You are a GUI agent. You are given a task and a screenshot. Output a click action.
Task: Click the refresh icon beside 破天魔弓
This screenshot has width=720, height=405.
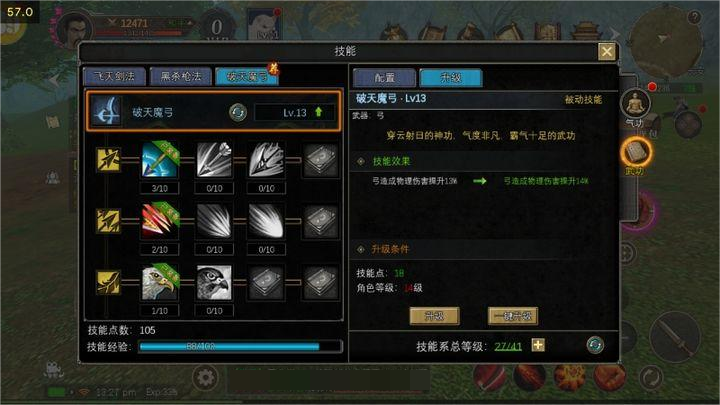tap(238, 112)
